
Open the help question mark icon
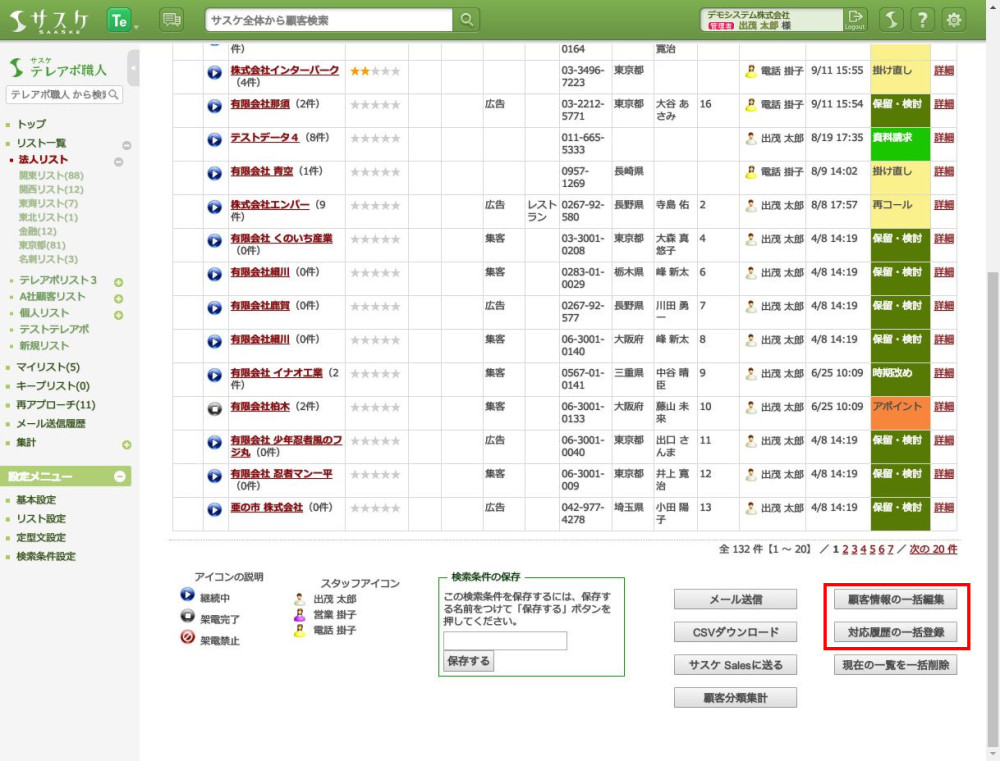923,20
